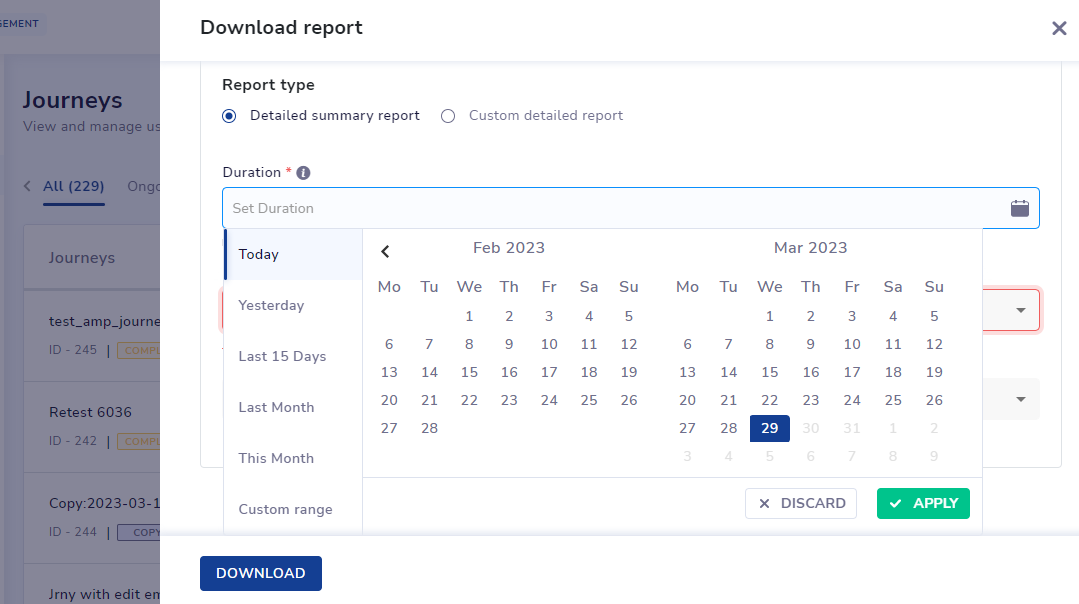Select March 15 in the calendar
The width and height of the screenshot is (1079, 604).
(x=769, y=372)
